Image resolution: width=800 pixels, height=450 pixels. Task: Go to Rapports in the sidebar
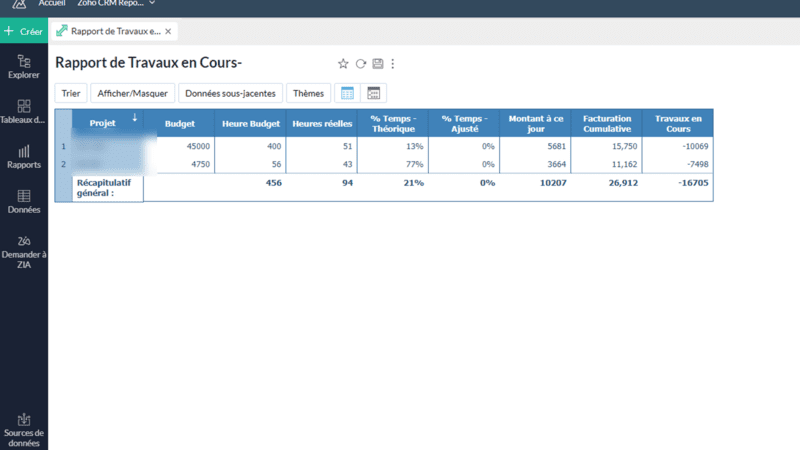pos(24,156)
